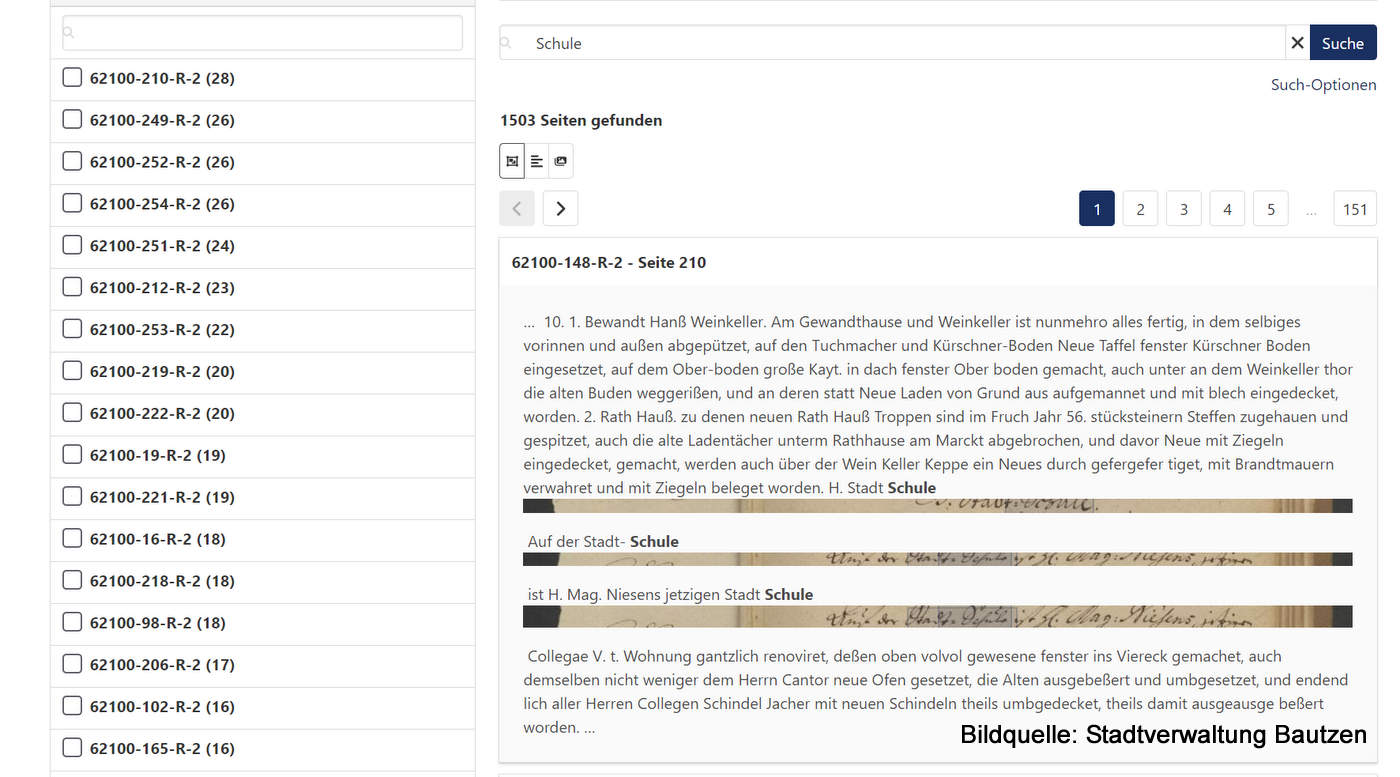Switch to text-with-image-snippets results view

[x=512, y=161]
